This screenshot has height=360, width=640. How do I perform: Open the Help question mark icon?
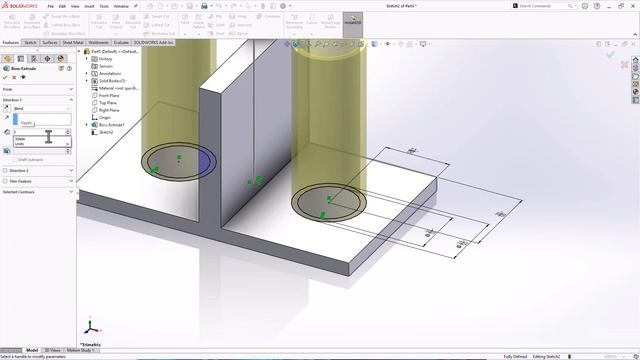coord(597,6)
